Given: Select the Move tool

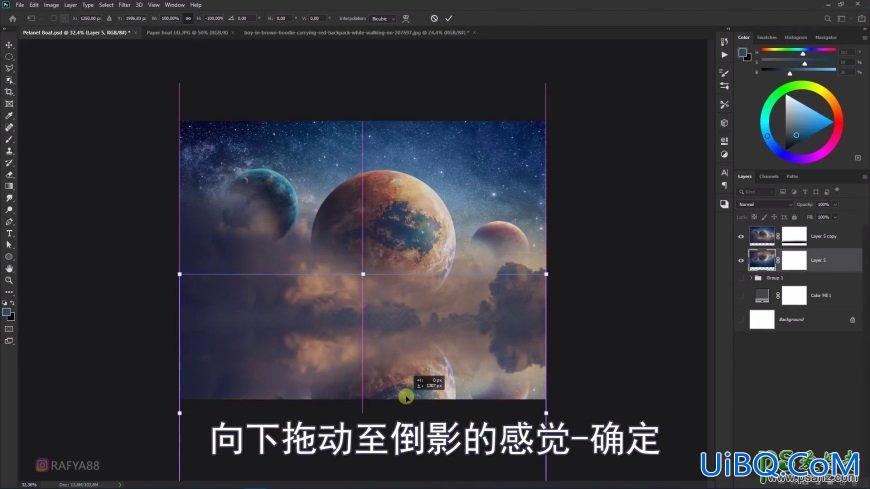Looking at the screenshot, I should tap(9, 45).
